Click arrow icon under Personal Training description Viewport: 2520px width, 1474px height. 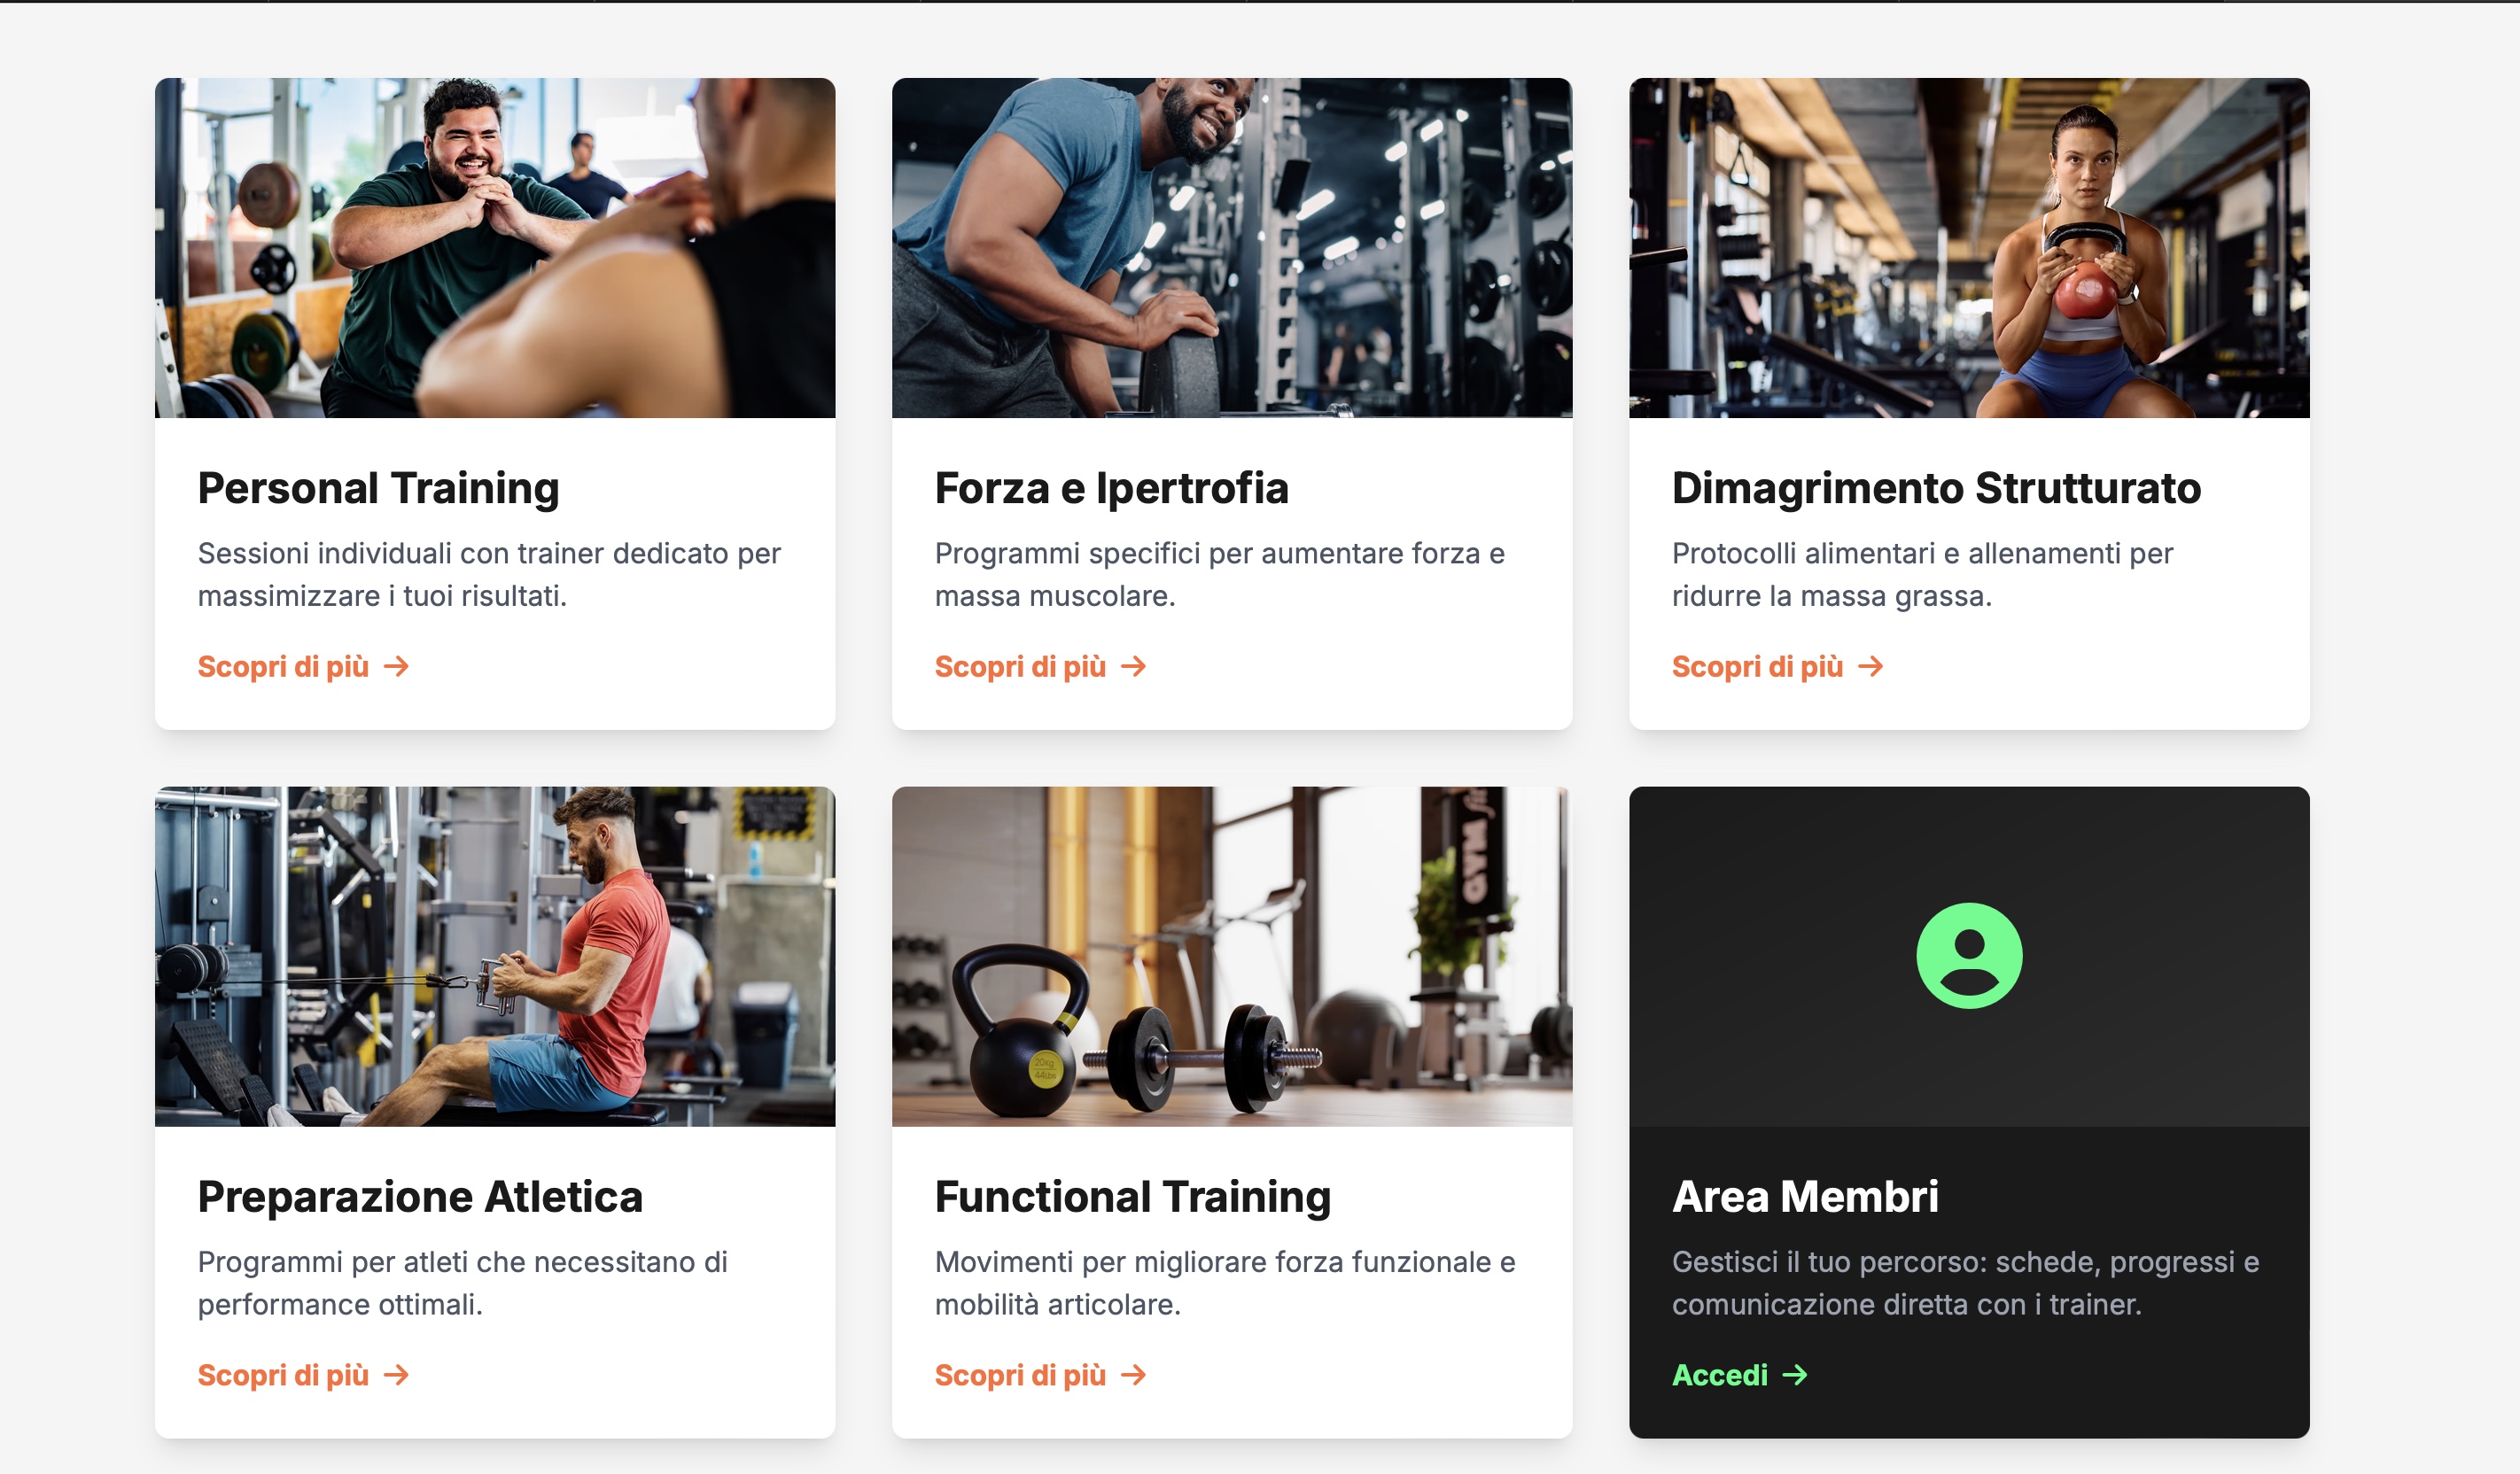point(396,666)
